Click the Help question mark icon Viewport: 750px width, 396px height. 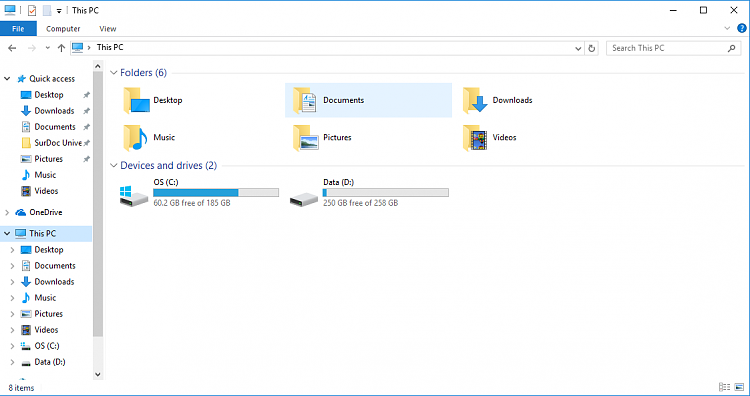click(742, 28)
